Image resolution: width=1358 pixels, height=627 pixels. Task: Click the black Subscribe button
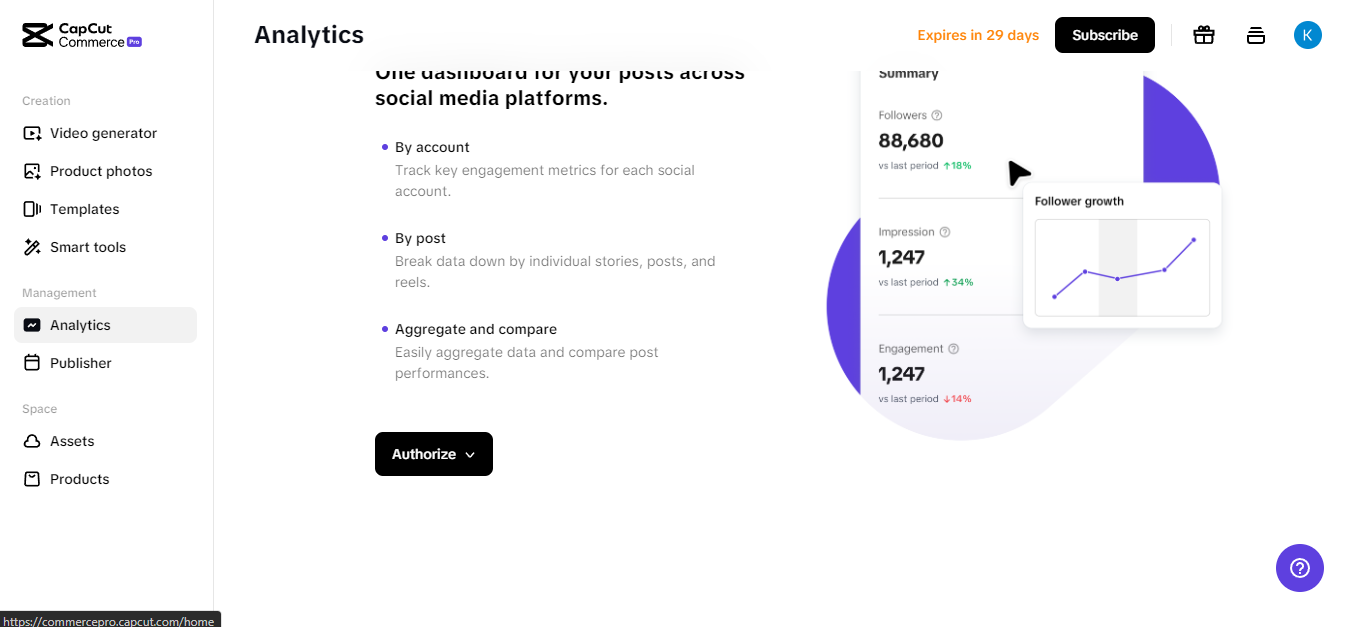pos(1104,35)
